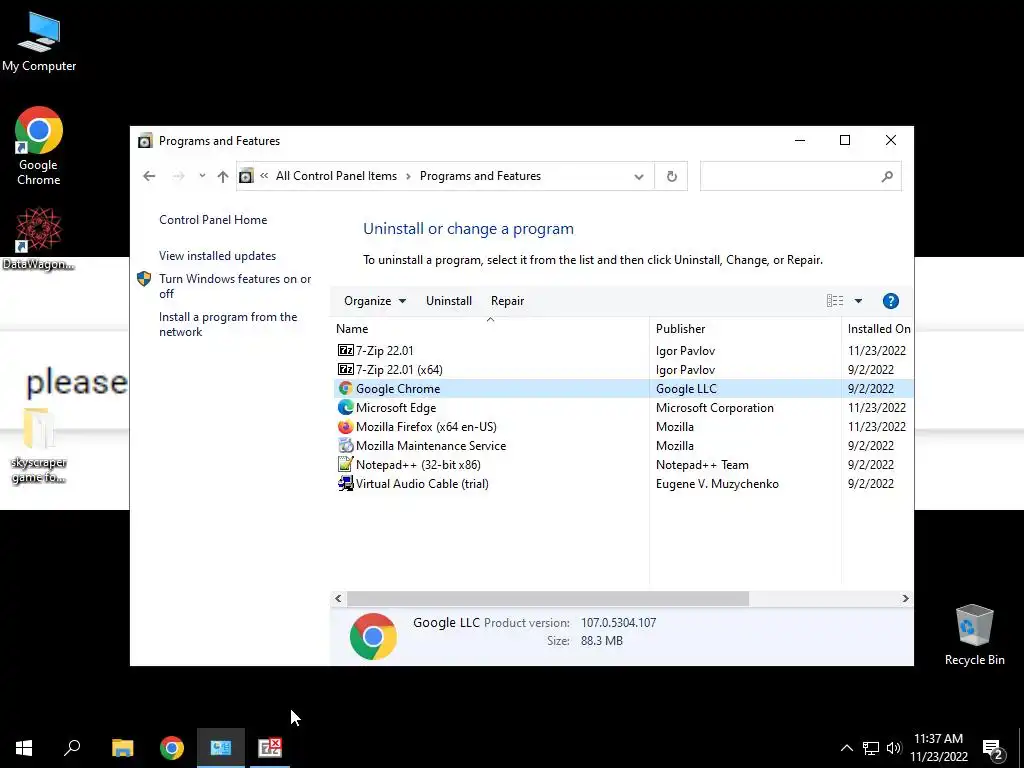
Task: Expand the Organize dropdown menu
Action: pos(375,301)
